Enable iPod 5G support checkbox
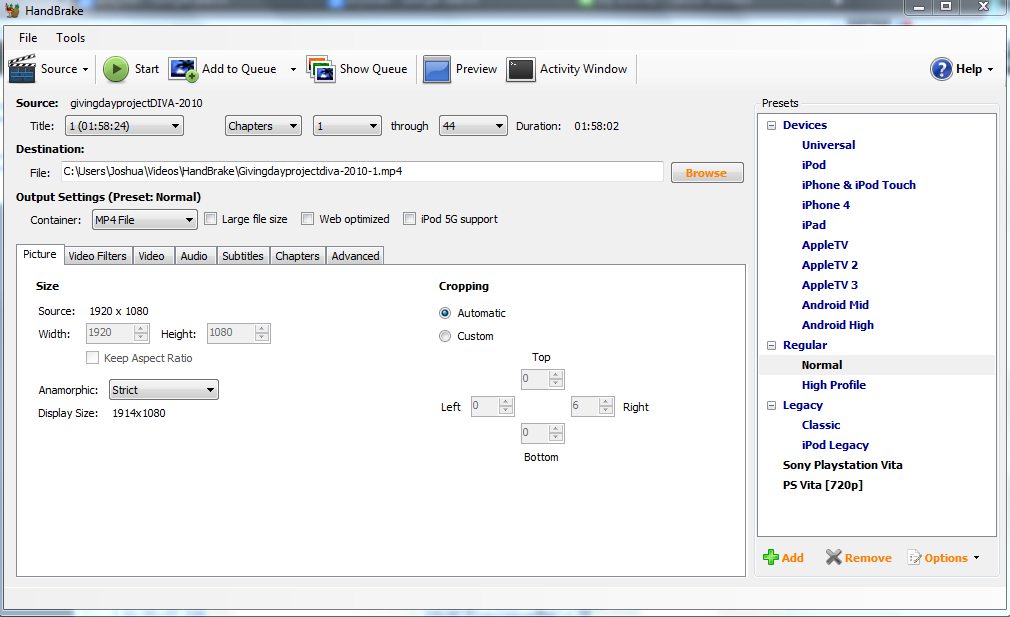The width and height of the screenshot is (1010, 617). pyautogui.click(x=409, y=219)
